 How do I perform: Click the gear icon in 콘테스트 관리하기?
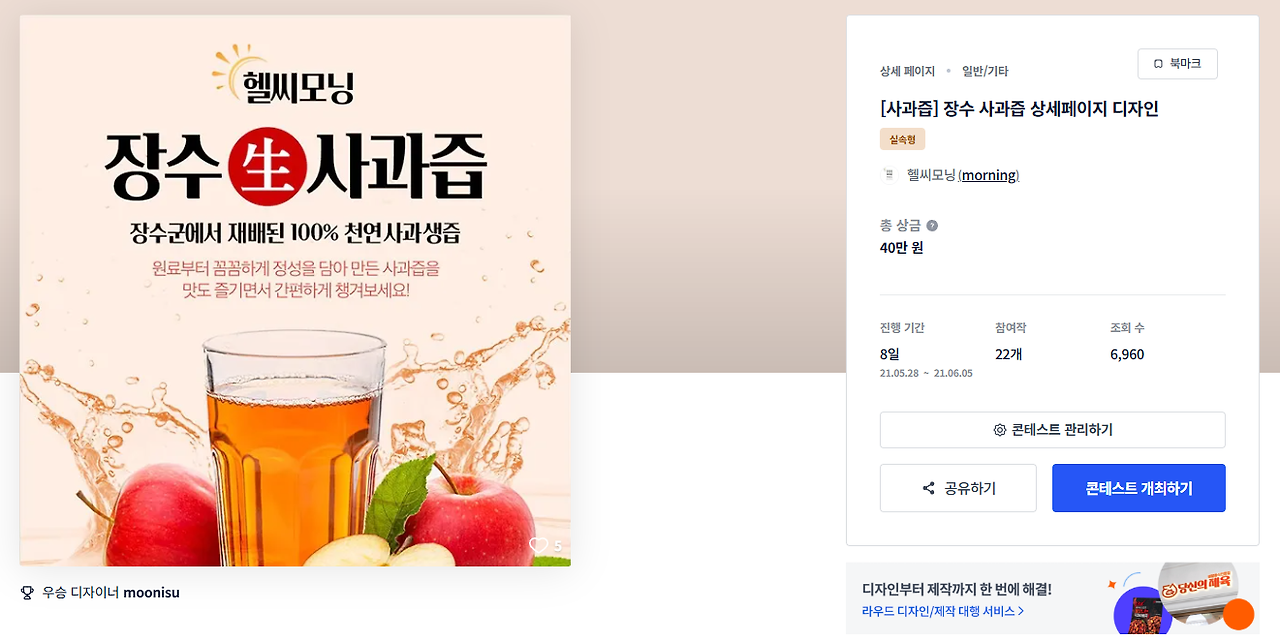999,430
